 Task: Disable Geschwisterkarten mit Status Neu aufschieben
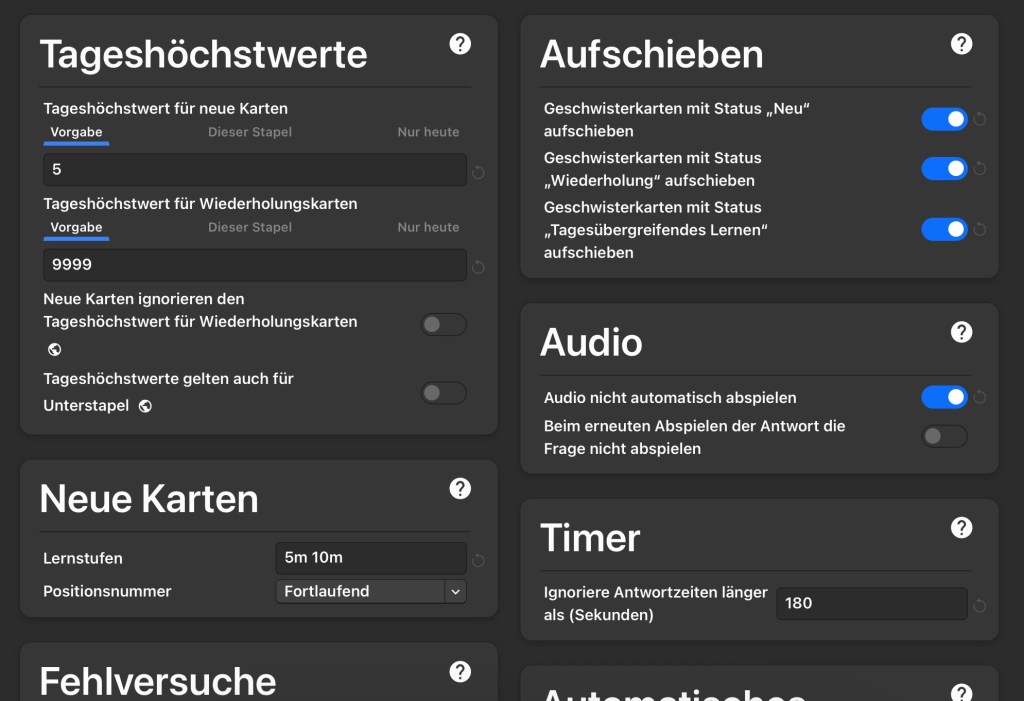click(943, 118)
